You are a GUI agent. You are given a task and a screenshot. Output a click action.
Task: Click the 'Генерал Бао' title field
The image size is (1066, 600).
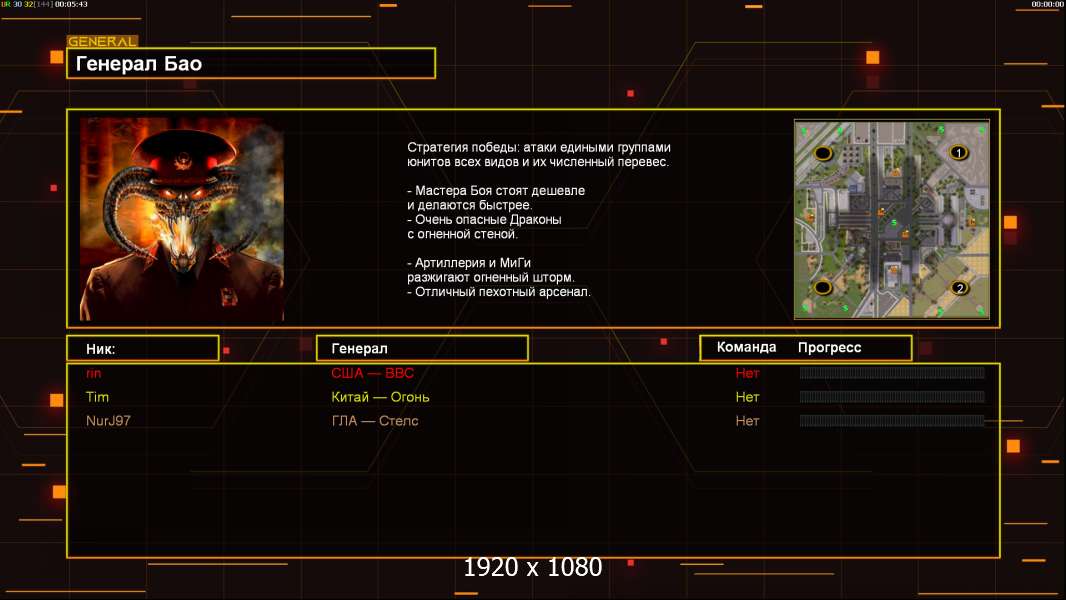click(x=251, y=63)
